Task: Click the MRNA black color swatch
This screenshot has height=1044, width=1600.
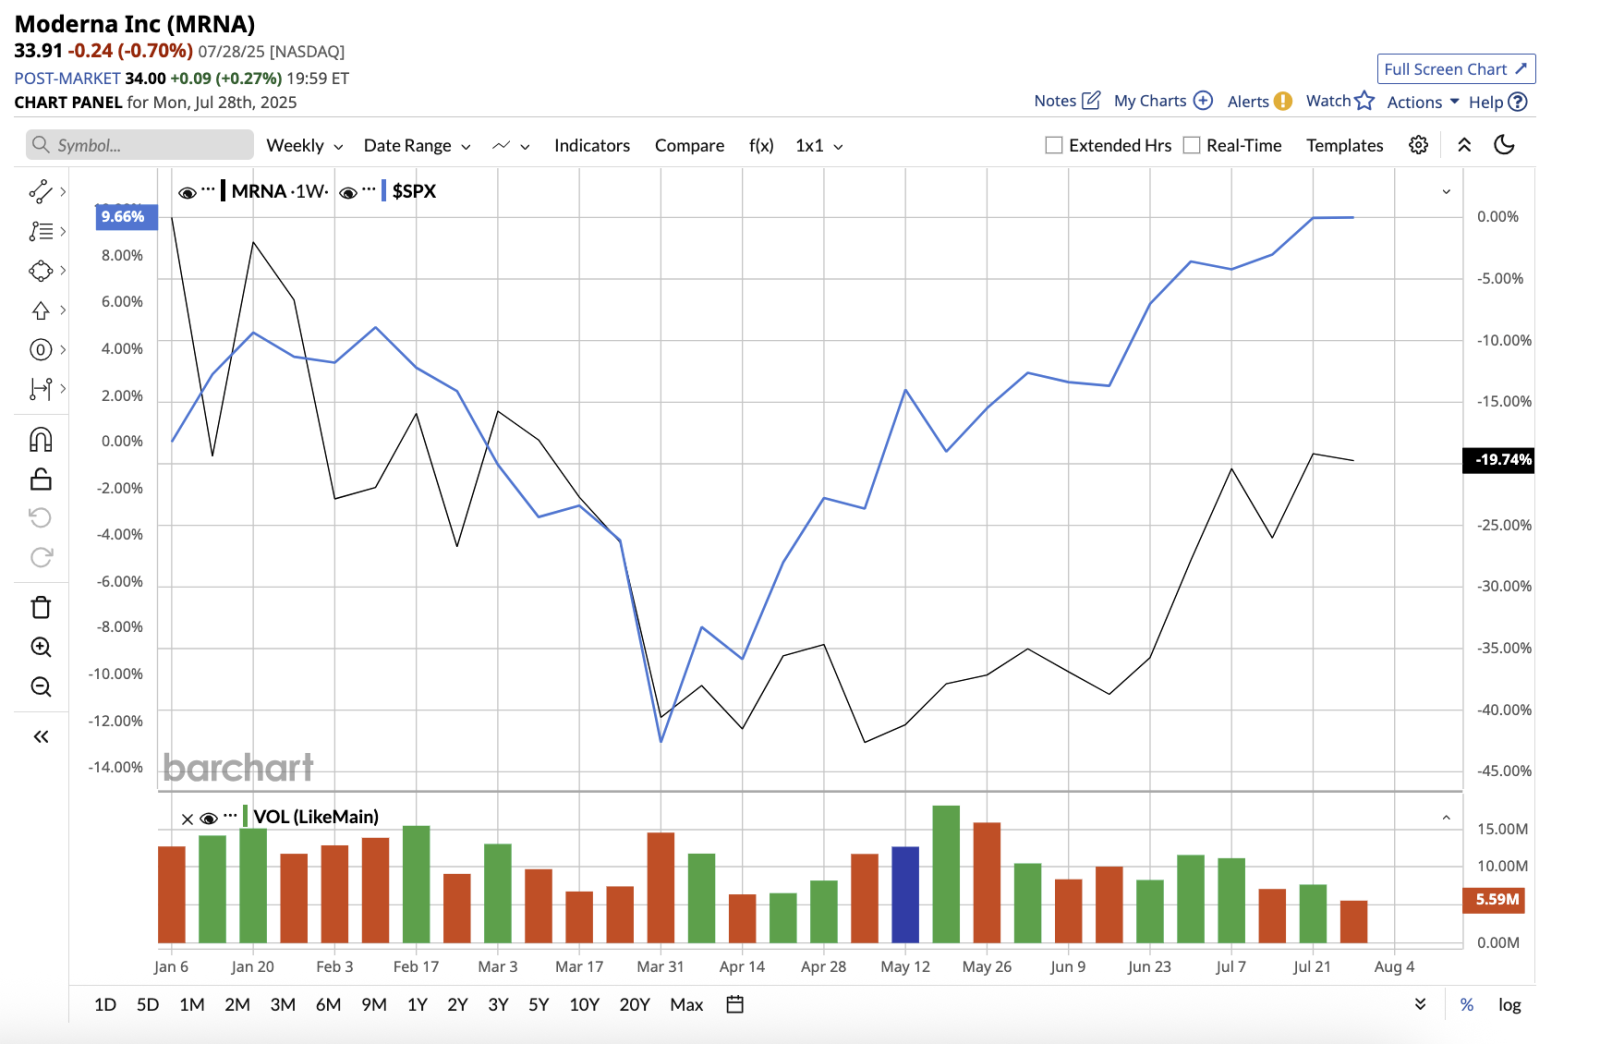Action: 223,190
